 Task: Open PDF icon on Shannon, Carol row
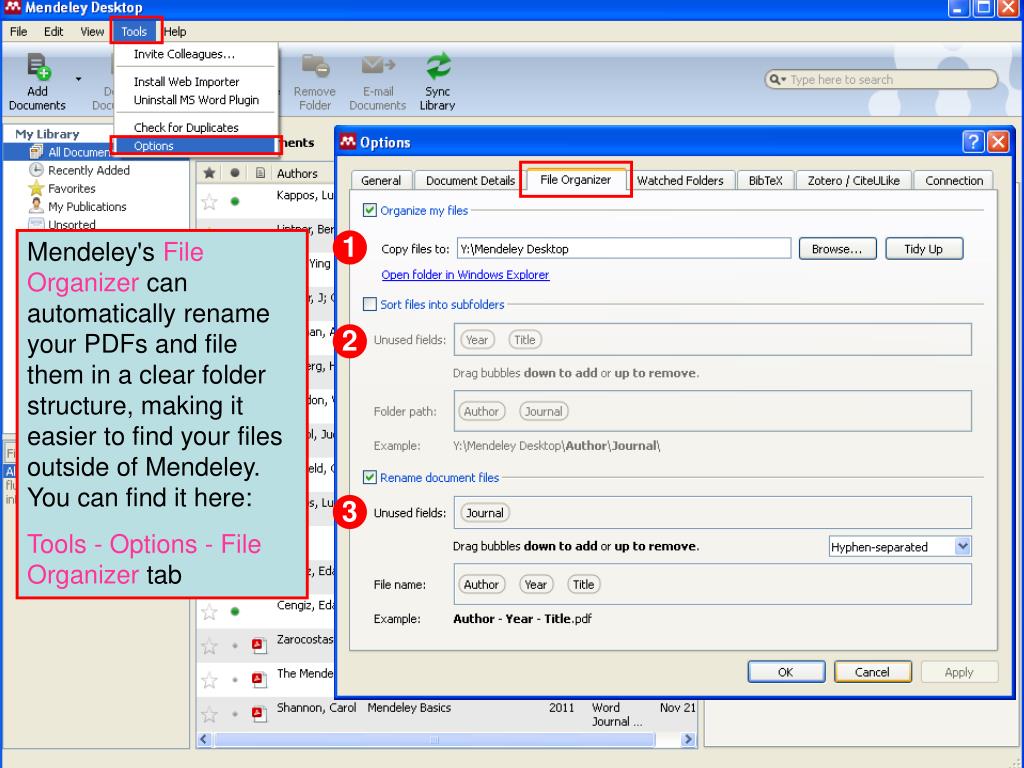click(259, 714)
